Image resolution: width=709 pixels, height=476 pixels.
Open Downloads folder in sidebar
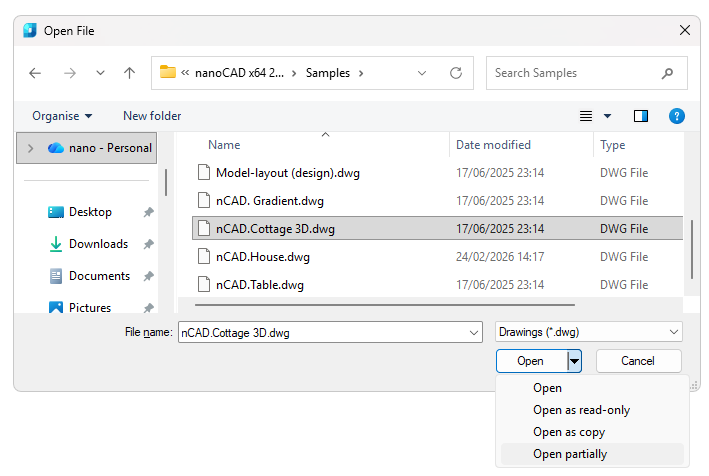point(97,244)
